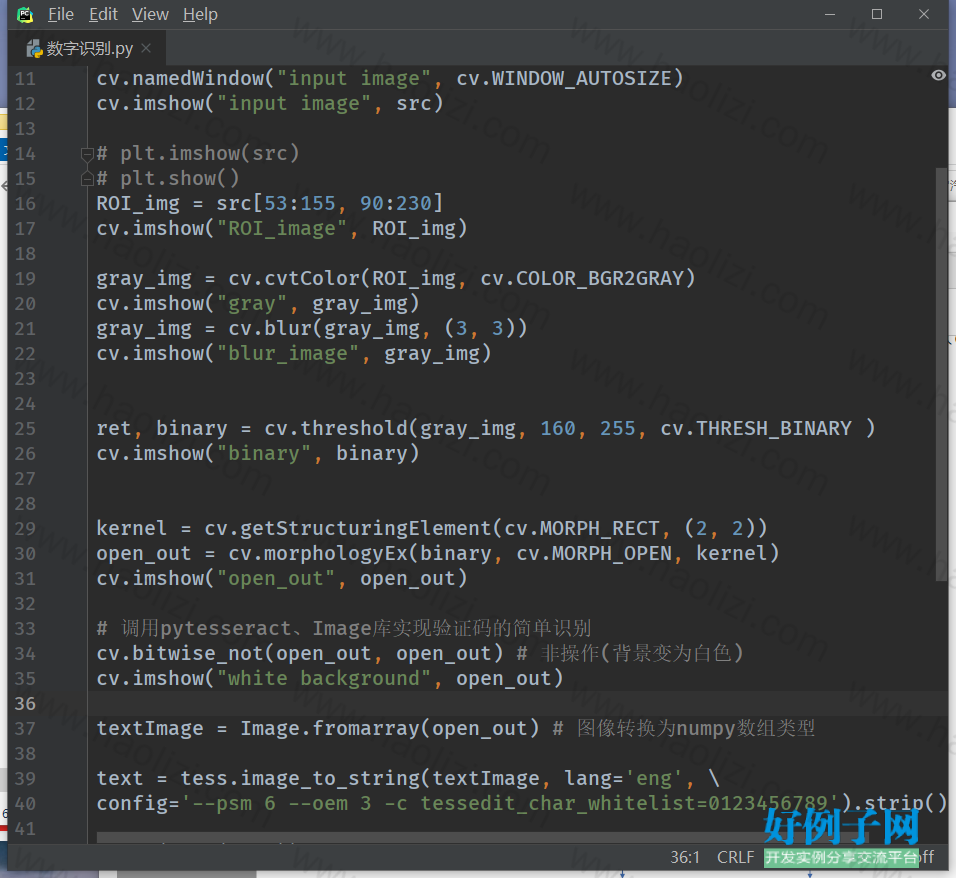This screenshot has height=878, width=956.
Task: Click line number 16 in gutter
Action: (26, 204)
